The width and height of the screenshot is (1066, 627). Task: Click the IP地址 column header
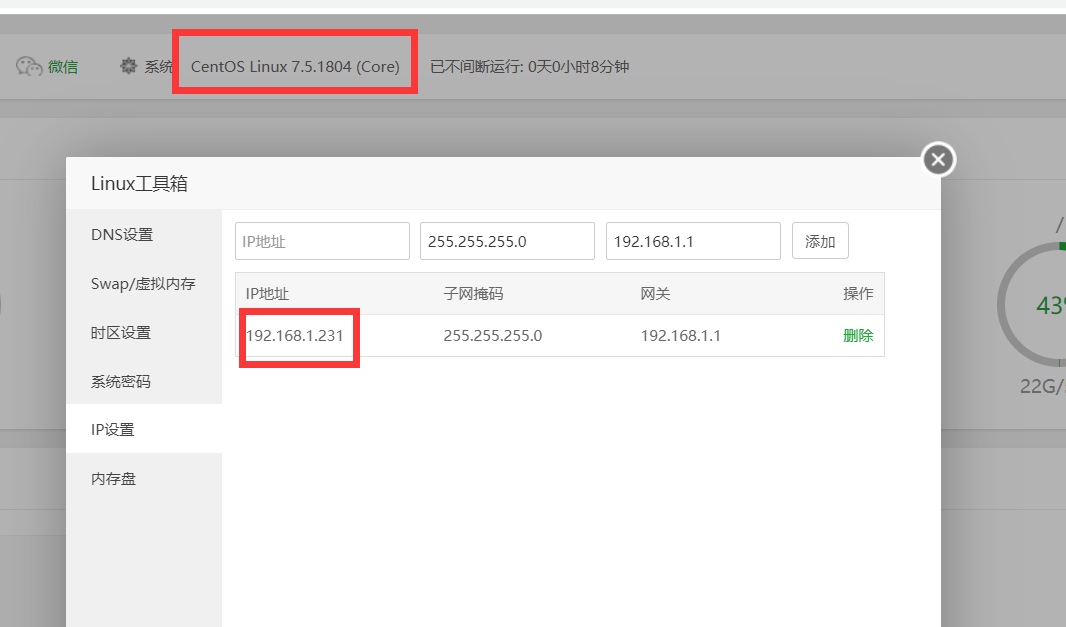point(267,294)
